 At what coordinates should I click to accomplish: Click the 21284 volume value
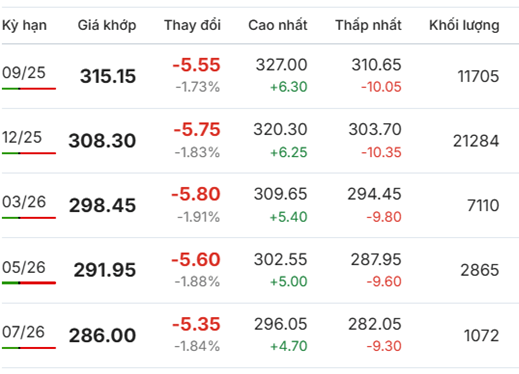pos(476,141)
